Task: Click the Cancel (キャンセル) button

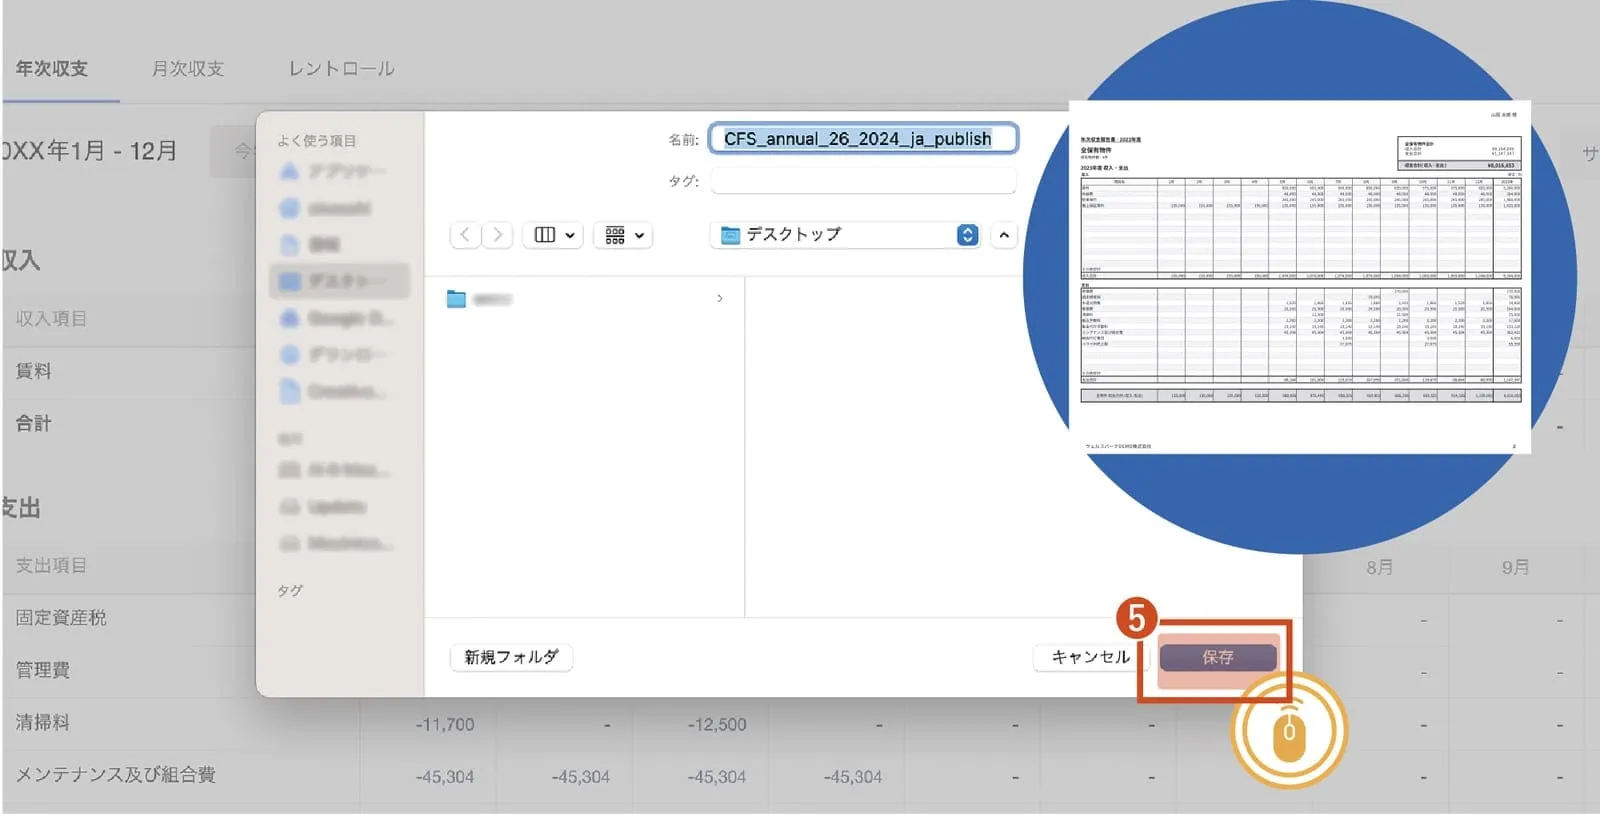Action: 1090,657
